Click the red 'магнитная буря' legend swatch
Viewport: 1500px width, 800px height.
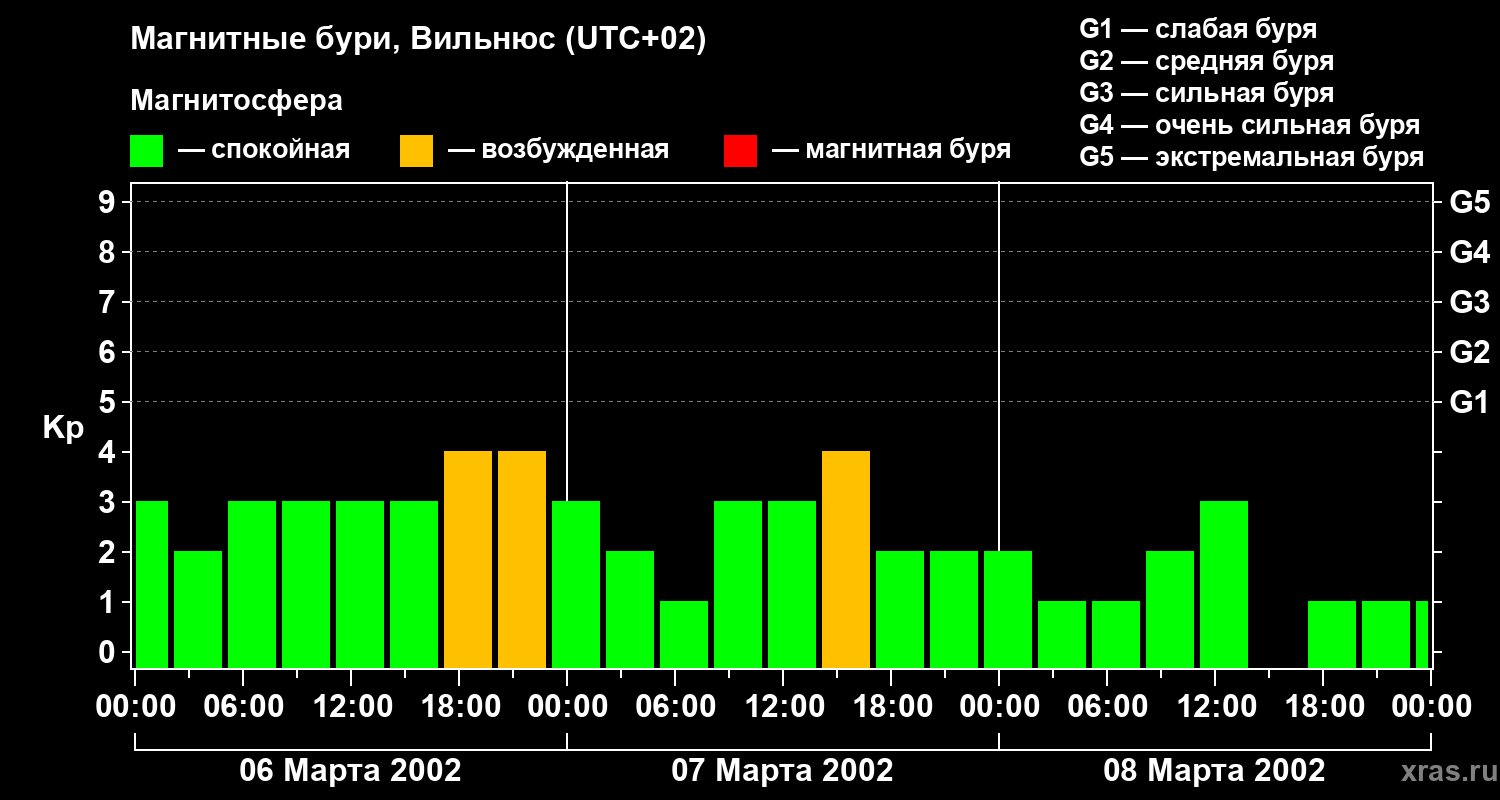pyautogui.click(x=741, y=151)
